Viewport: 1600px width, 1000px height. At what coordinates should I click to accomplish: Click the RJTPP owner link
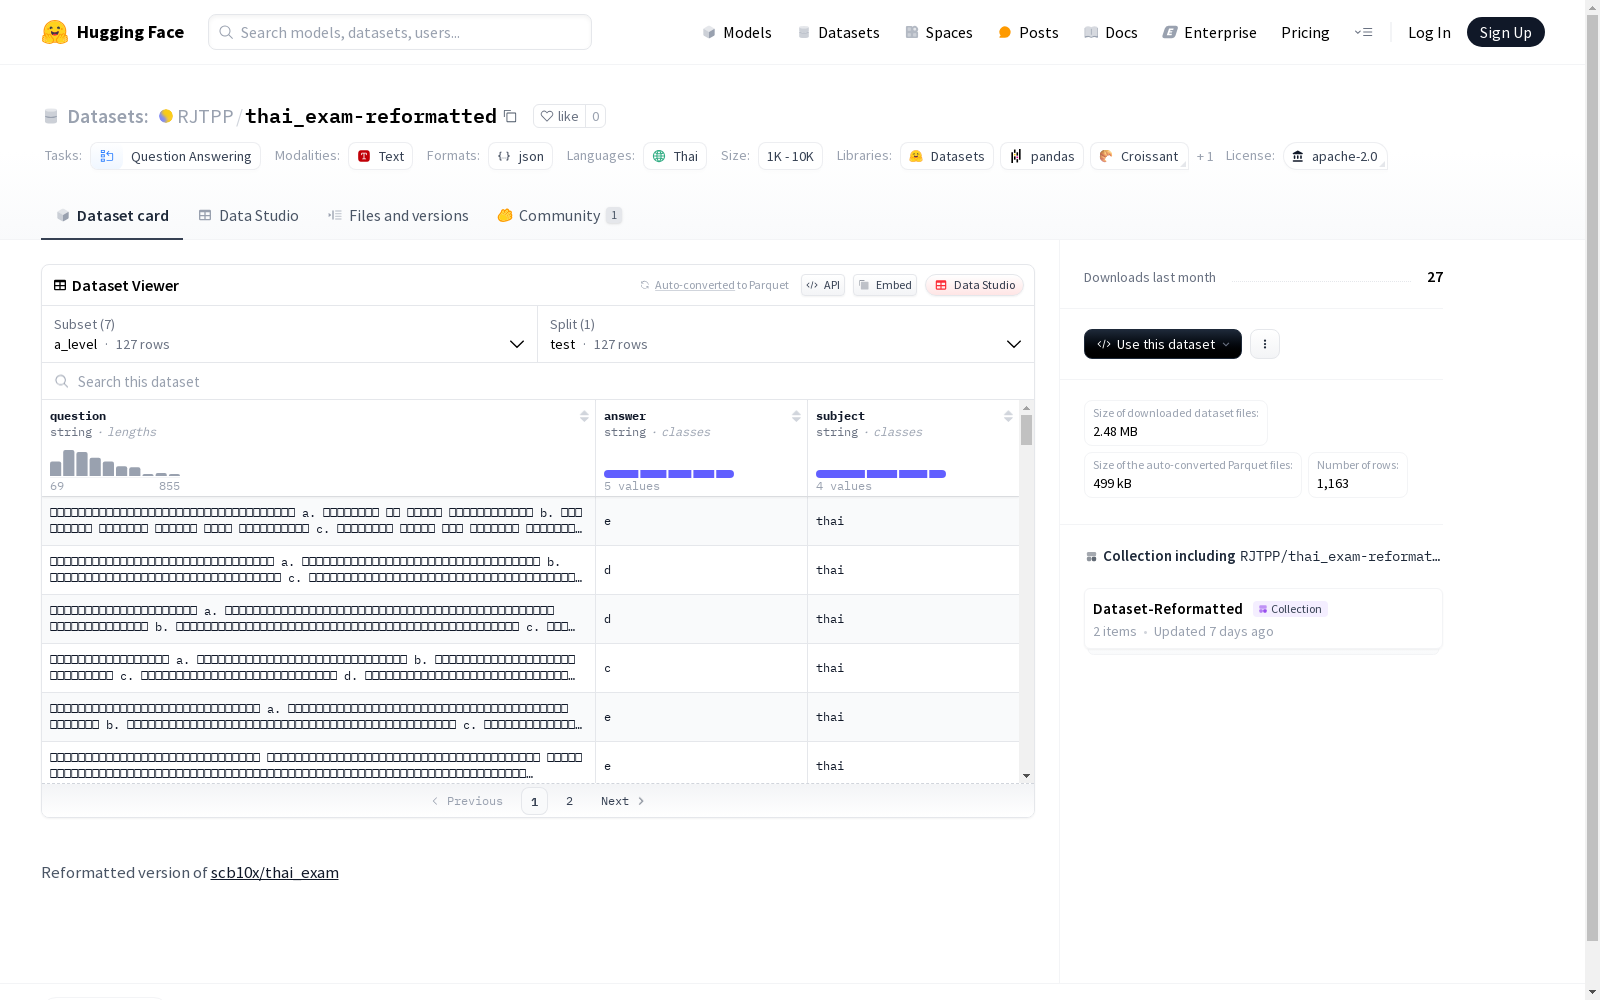tap(205, 116)
